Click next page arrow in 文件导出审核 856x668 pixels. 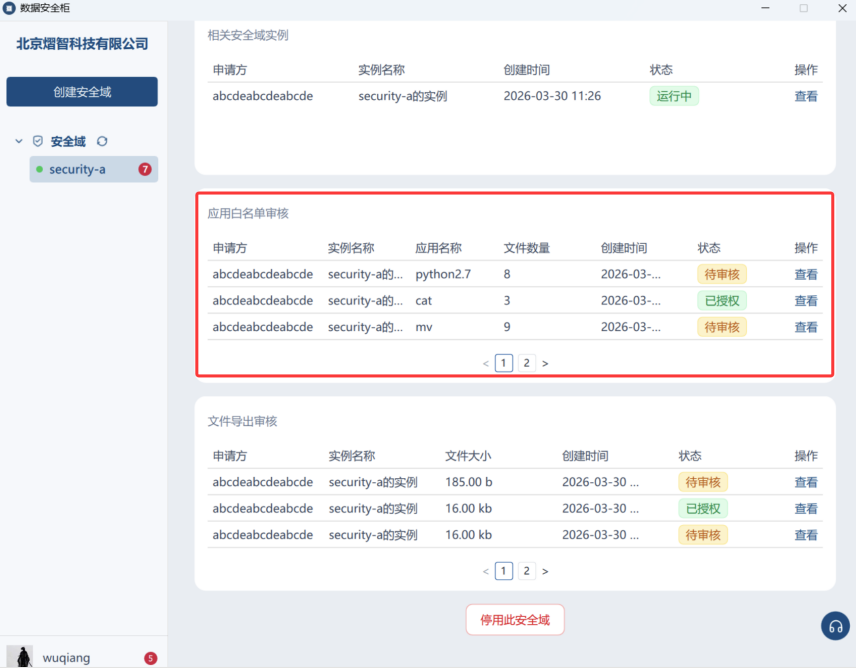(x=545, y=571)
